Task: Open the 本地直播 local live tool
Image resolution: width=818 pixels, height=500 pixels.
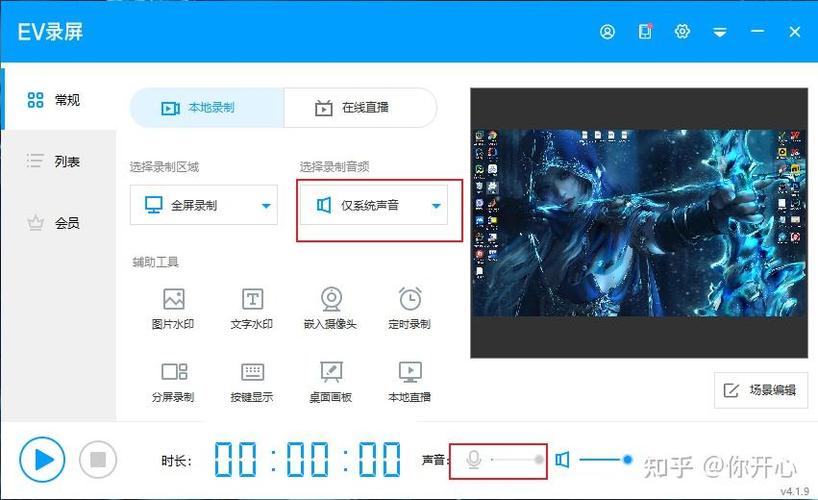Action: (x=410, y=382)
